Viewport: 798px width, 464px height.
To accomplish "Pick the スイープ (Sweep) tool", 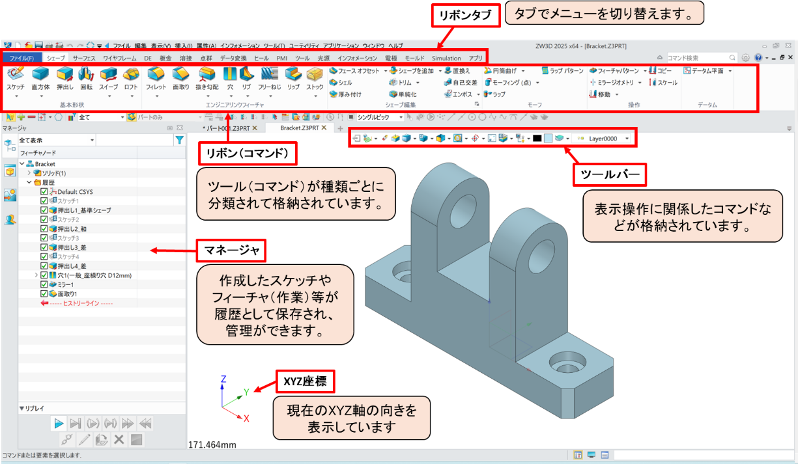I will click(108, 78).
